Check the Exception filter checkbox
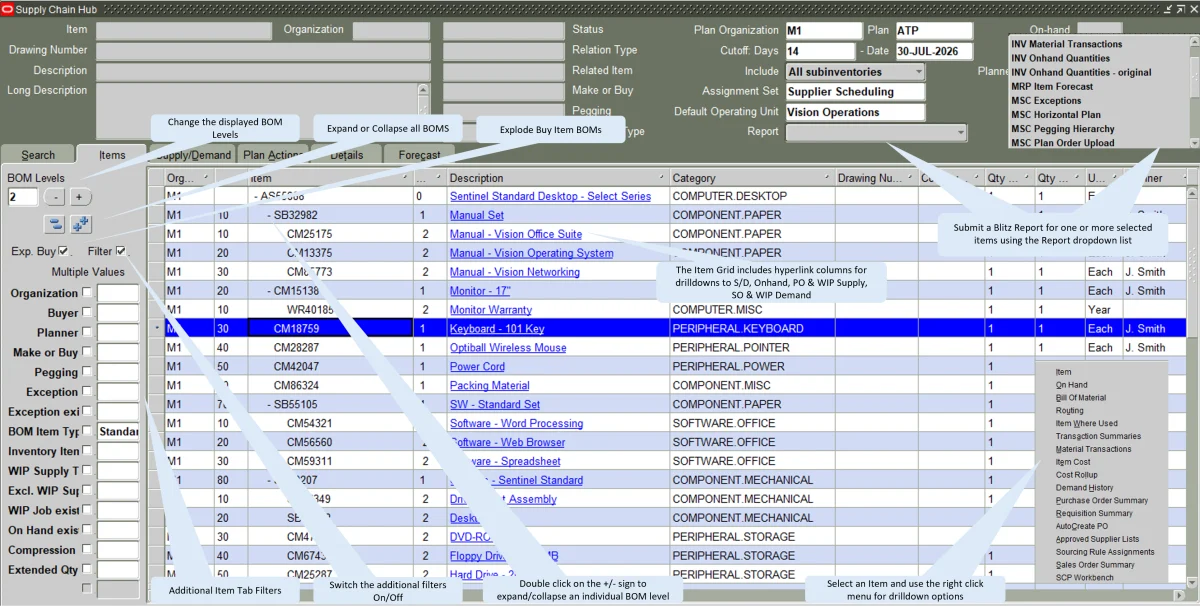Screen dimensions: 1200x610 [88, 392]
